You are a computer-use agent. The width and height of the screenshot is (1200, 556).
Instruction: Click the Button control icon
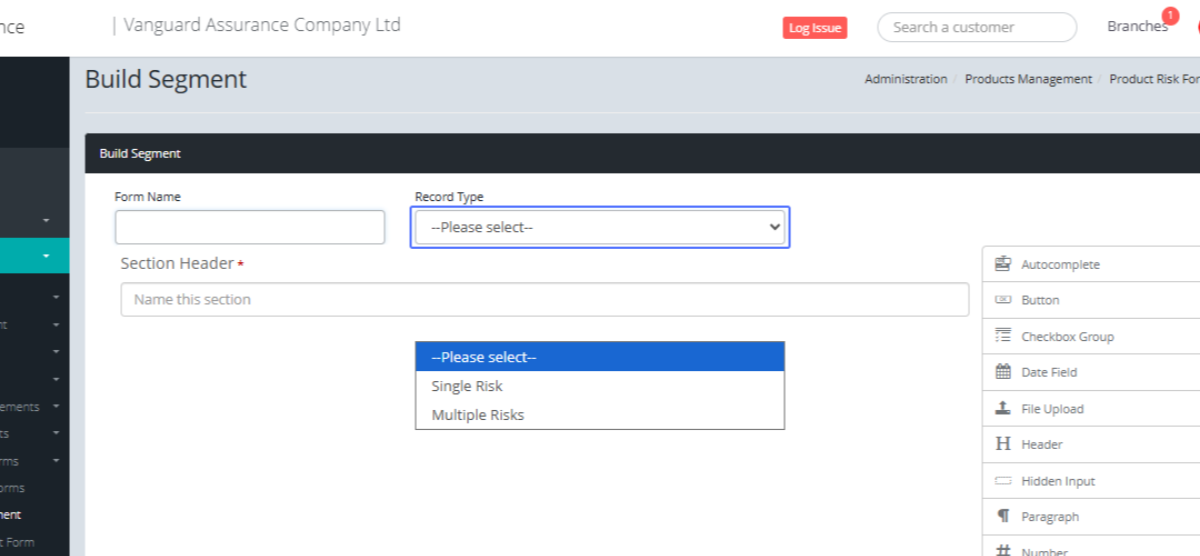coord(1003,300)
